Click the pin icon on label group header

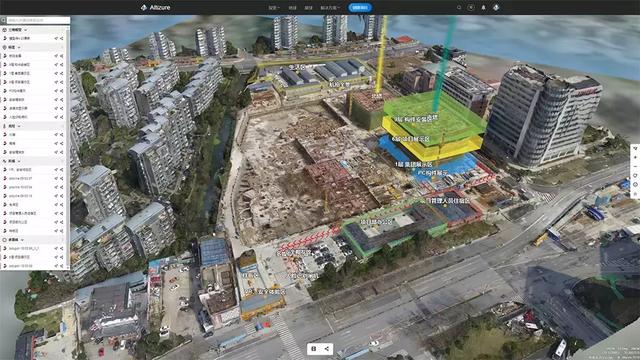tap(4, 47)
